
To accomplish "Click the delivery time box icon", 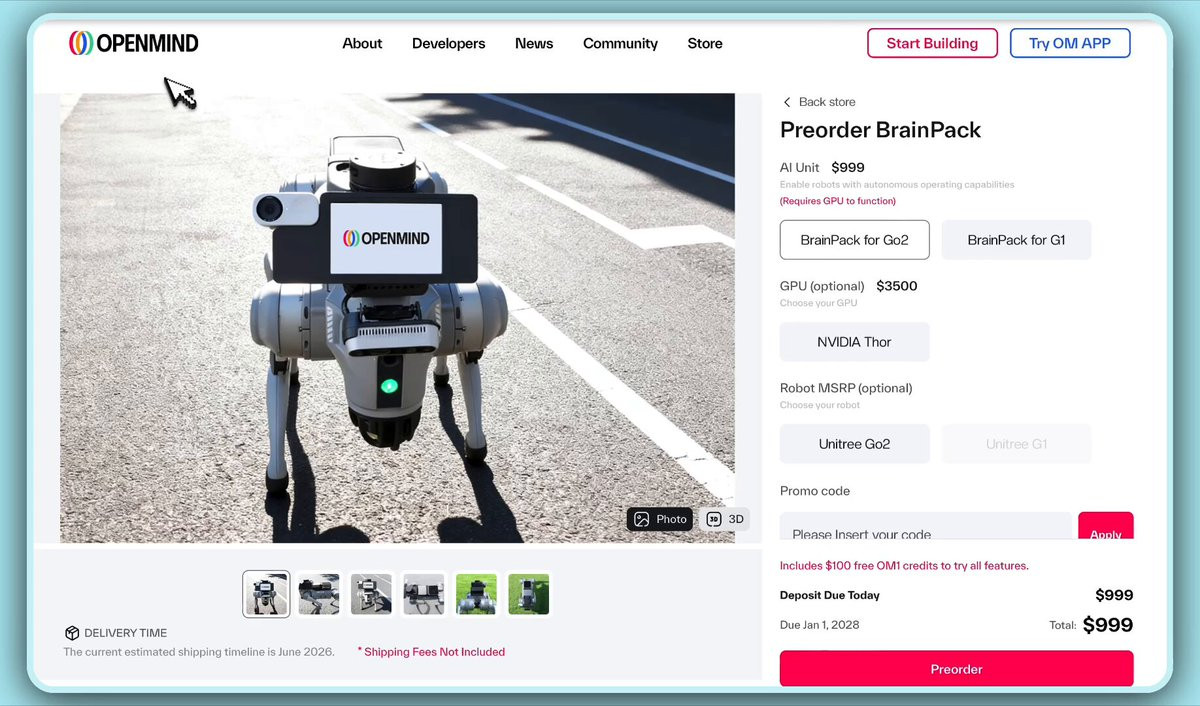I will (72, 633).
